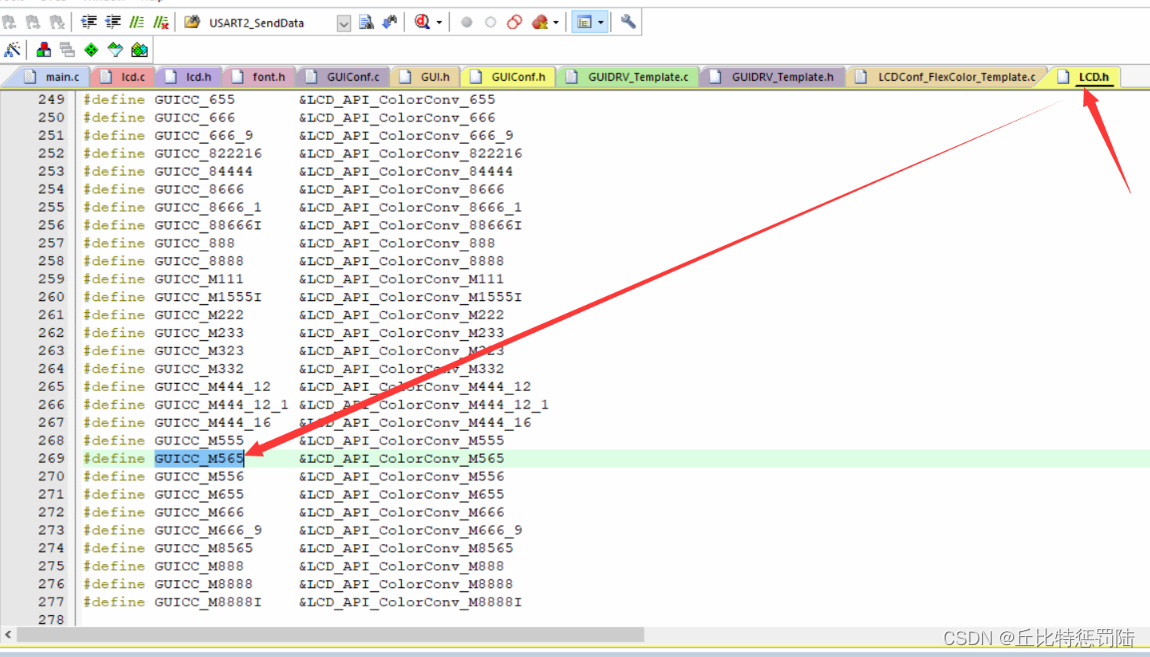Screen dimensions: 1150x657
Task: Go to next bookmark toolbar icon
Action: click(33, 23)
